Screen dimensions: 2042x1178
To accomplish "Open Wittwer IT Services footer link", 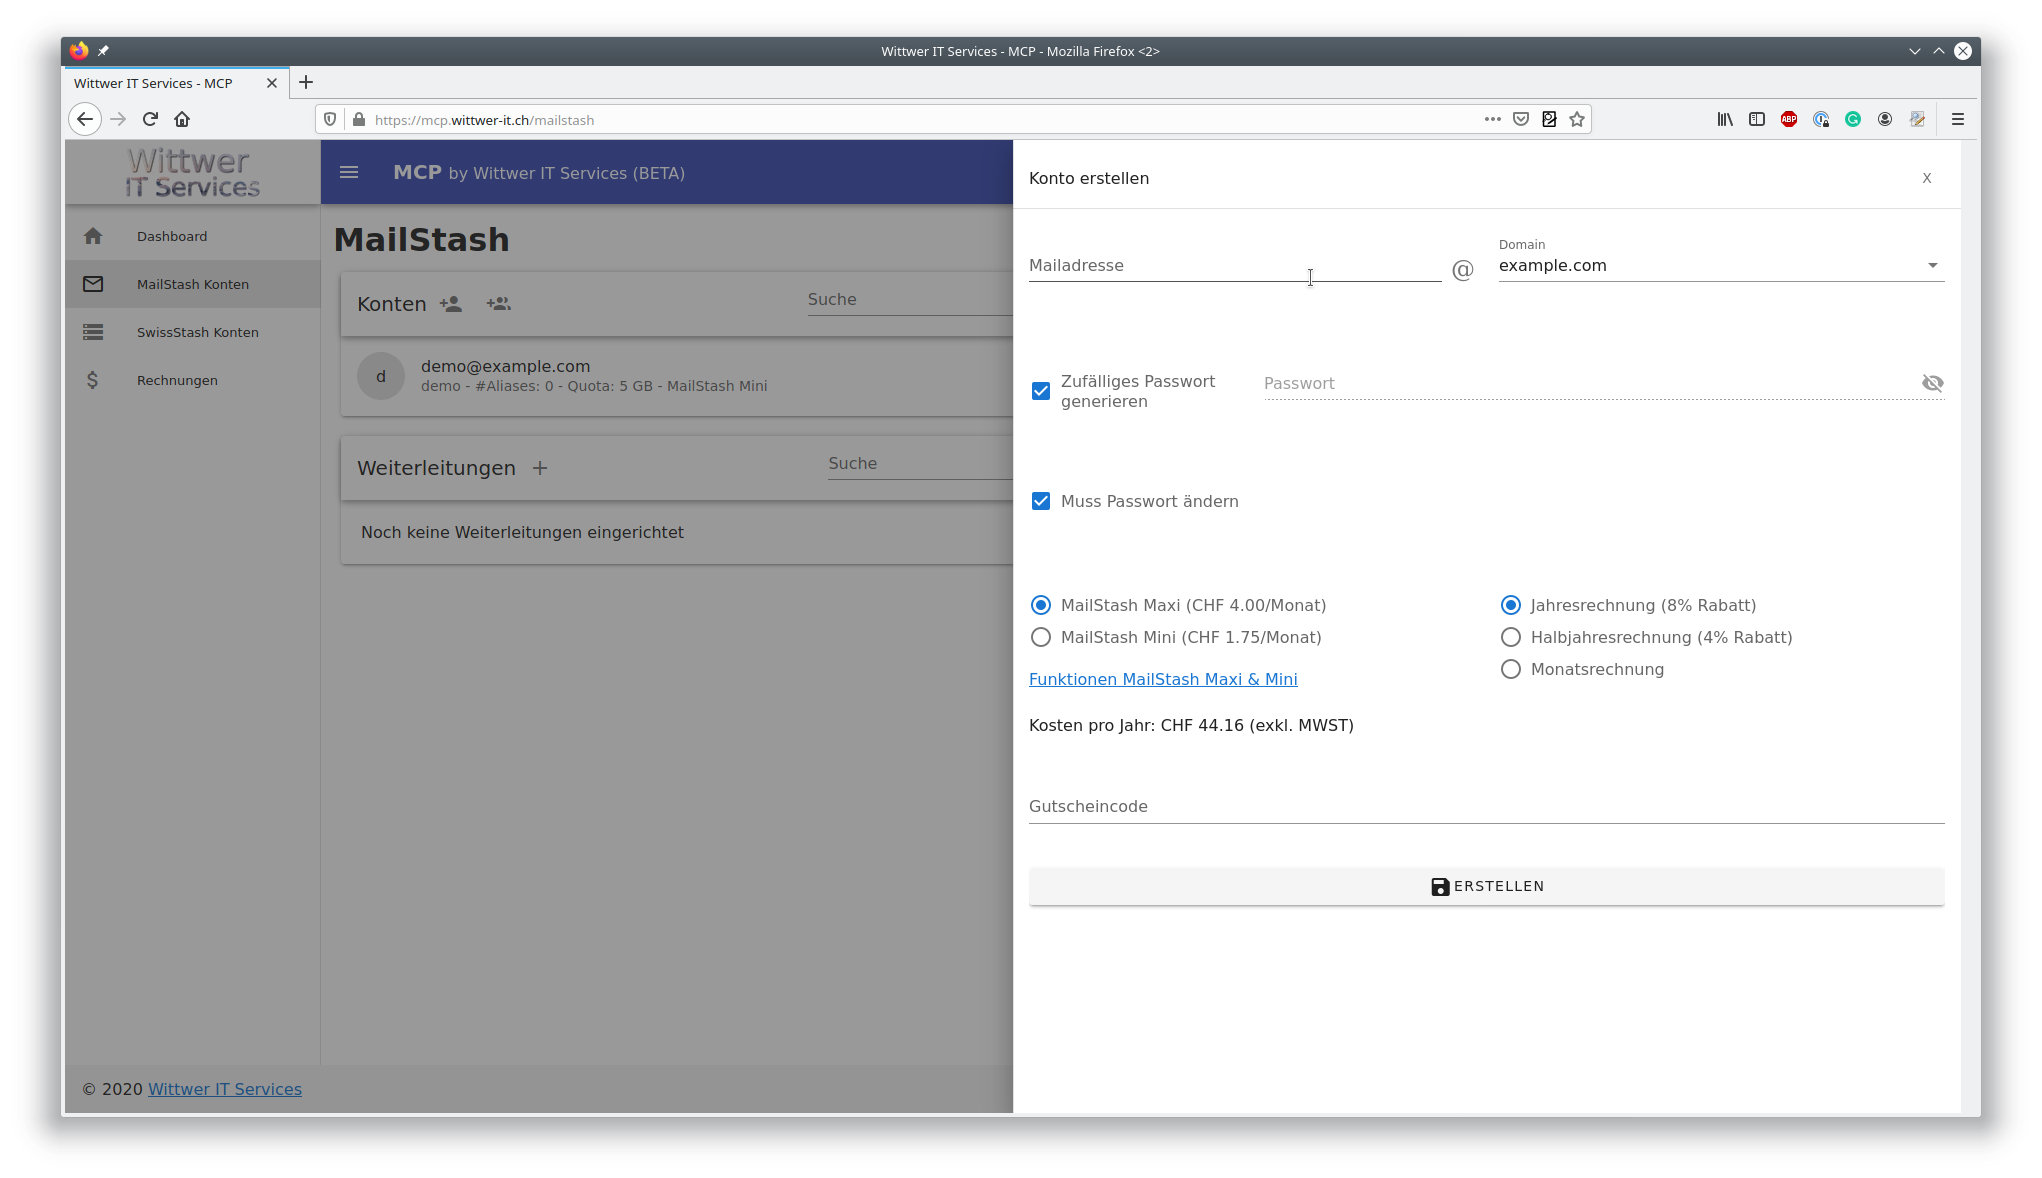I will pos(225,1089).
